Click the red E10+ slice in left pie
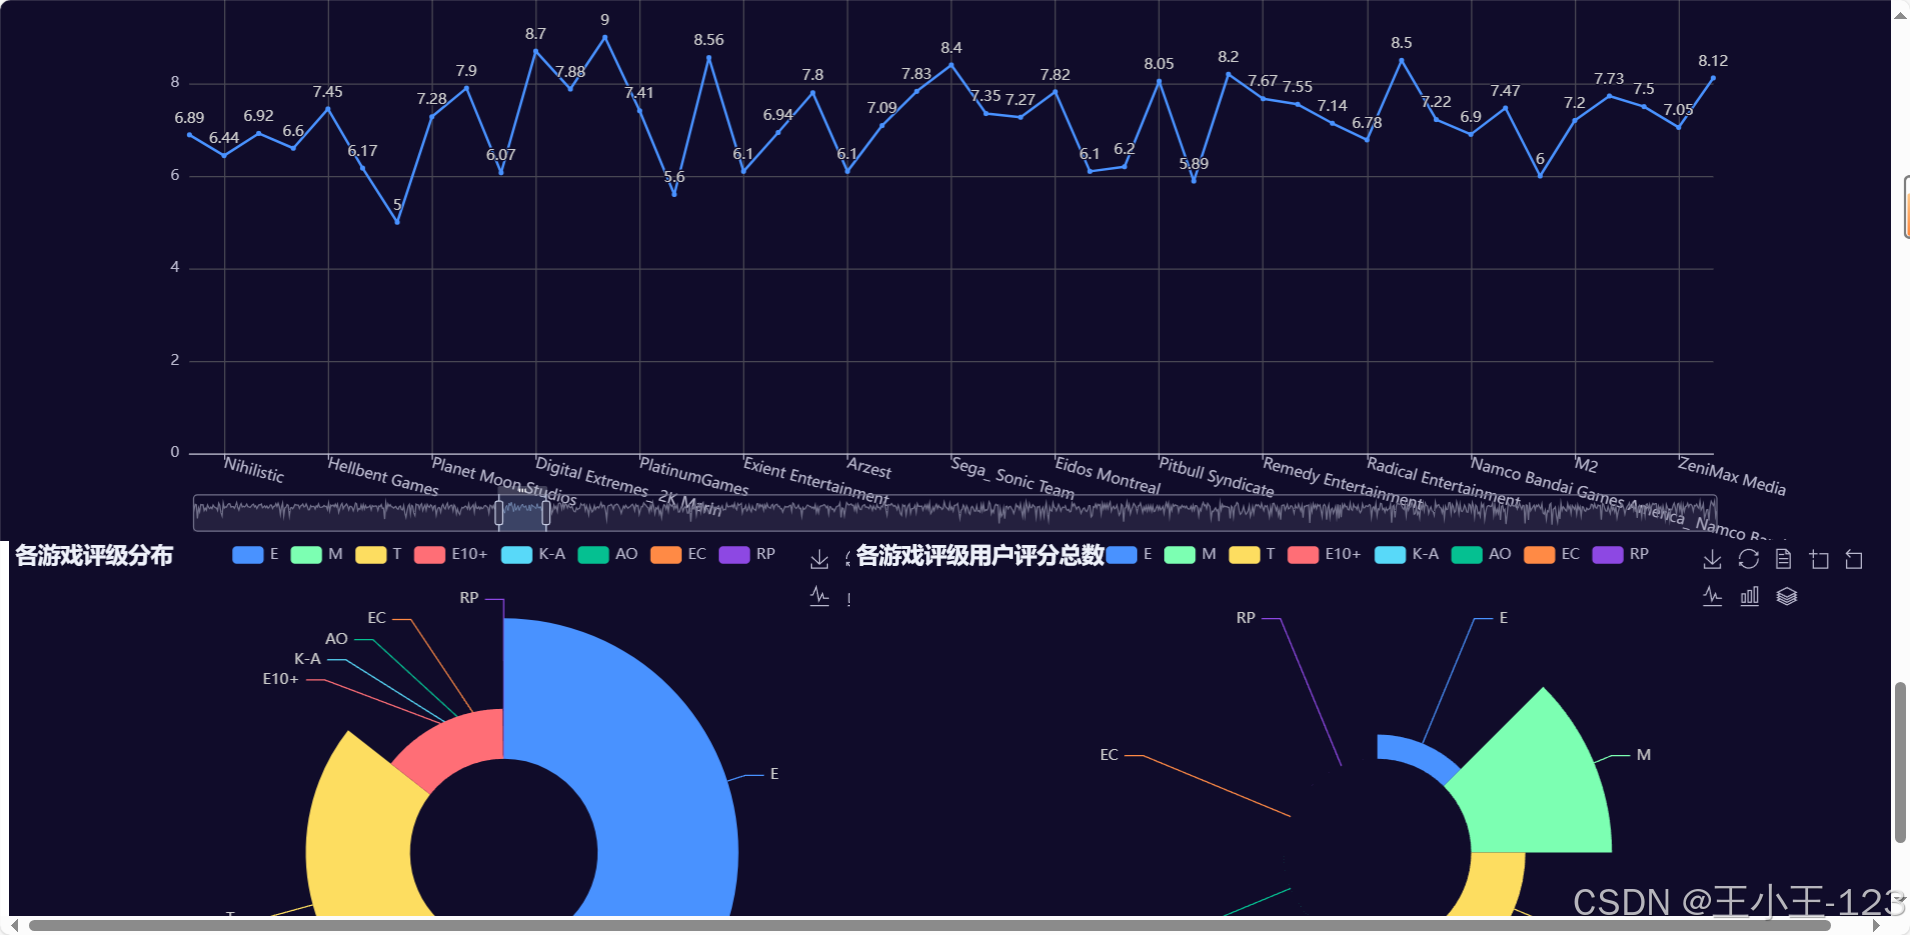Screen dimensions: 1910x935 point(455,745)
